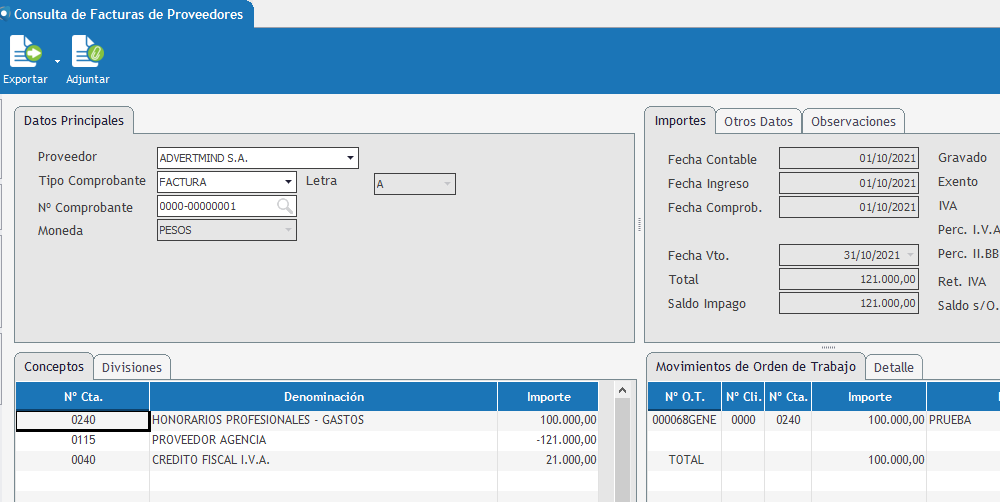This screenshot has height=502, width=1000.
Task: Click the Importe header in Conceptos grid
Action: coord(548,397)
